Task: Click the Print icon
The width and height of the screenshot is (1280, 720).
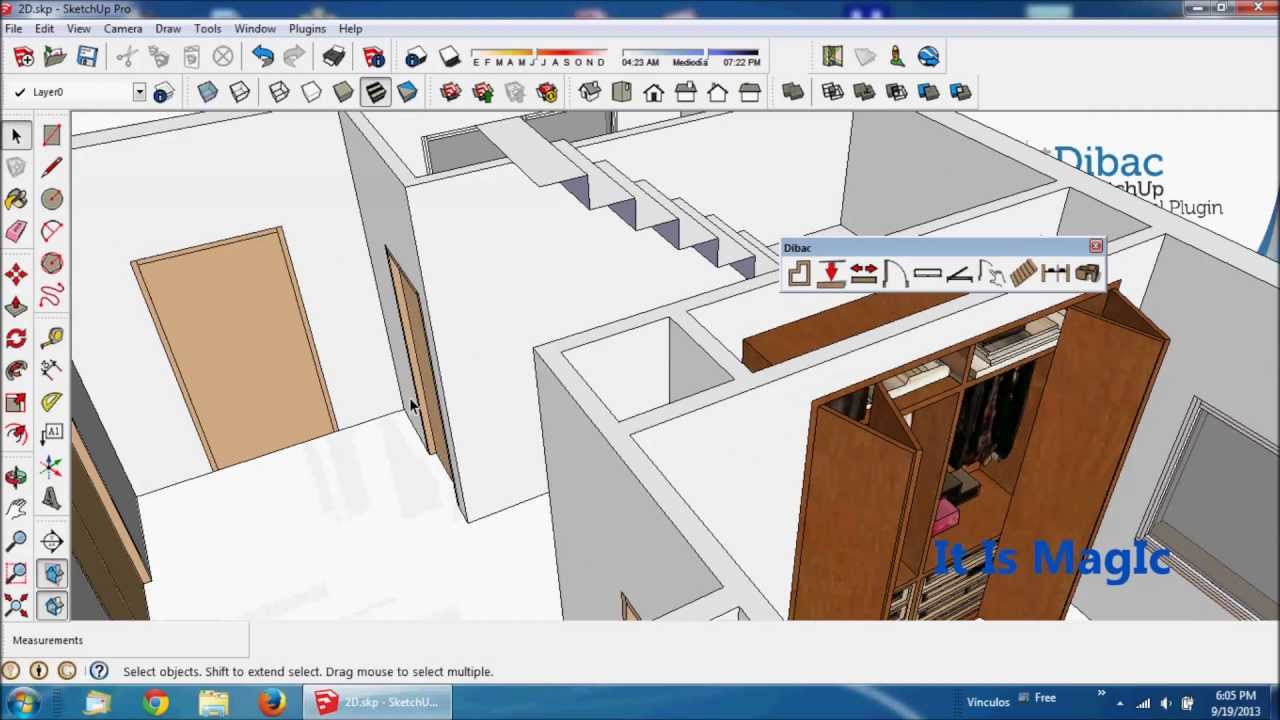Action: tap(333, 57)
